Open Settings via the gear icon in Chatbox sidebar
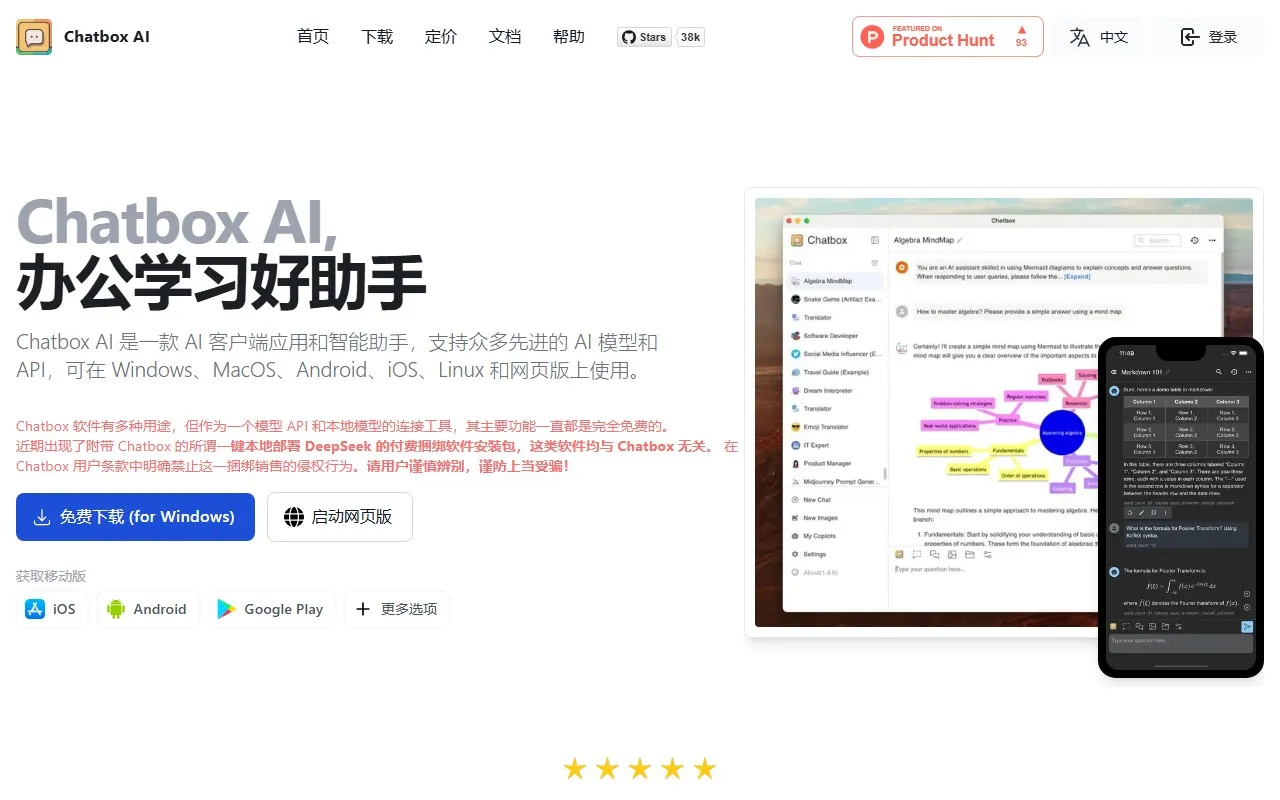The image size is (1280, 800). pos(795,554)
